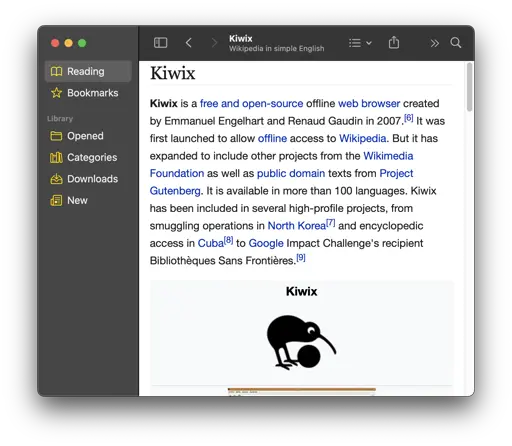Image resolution: width=512 pixels, height=446 pixels.
Task: Open the article outline list dropdown
Action: click(360, 43)
